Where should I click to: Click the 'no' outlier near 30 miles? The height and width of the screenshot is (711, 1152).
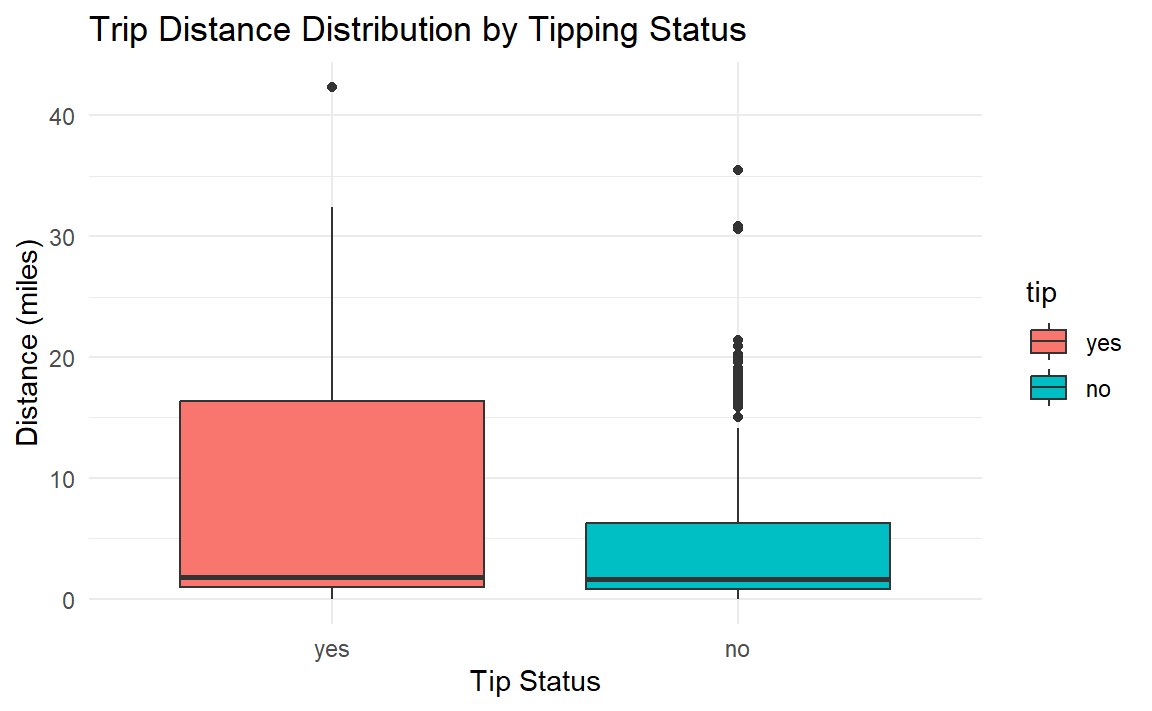click(738, 228)
